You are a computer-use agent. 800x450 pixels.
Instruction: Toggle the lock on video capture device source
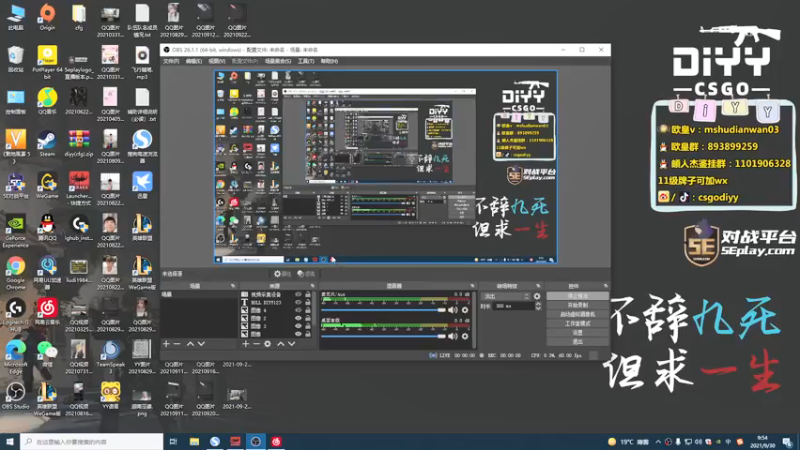(x=308, y=294)
